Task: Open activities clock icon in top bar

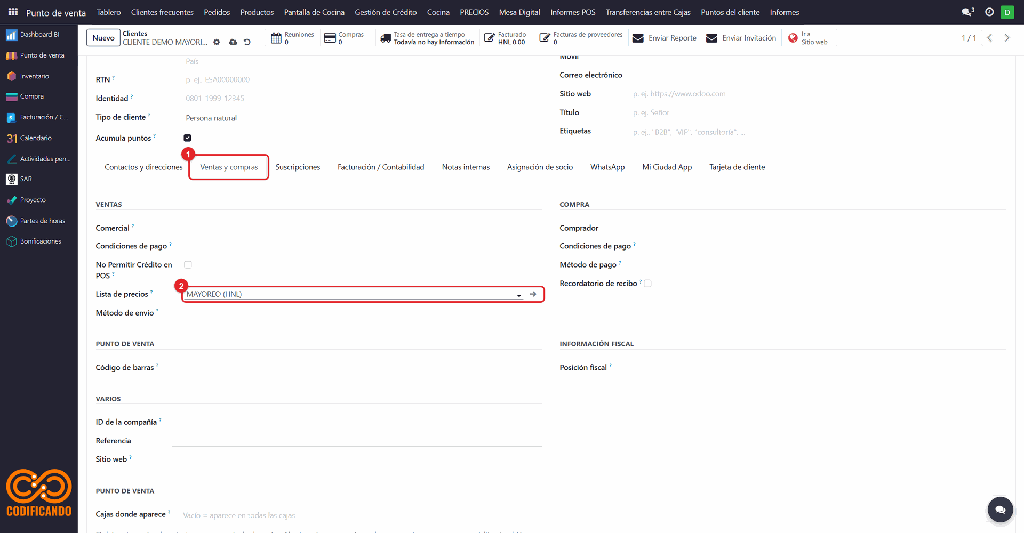Action: pos(989,12)
